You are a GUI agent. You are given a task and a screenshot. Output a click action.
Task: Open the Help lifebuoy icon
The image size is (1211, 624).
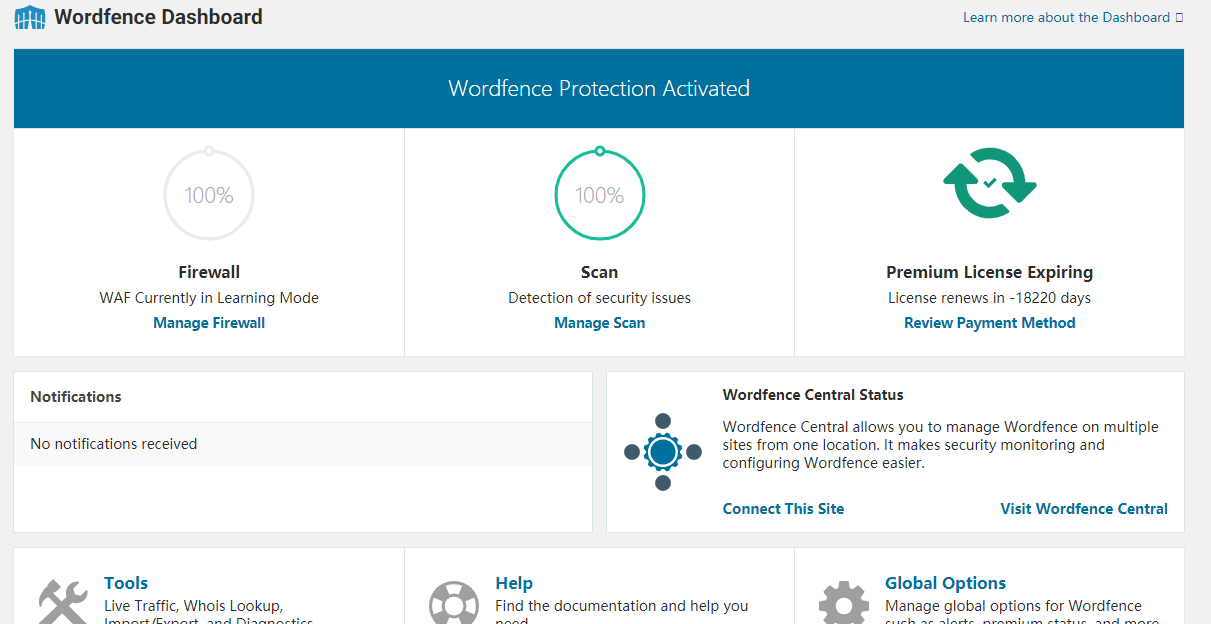pyautogui.click(x=454, y=603)
